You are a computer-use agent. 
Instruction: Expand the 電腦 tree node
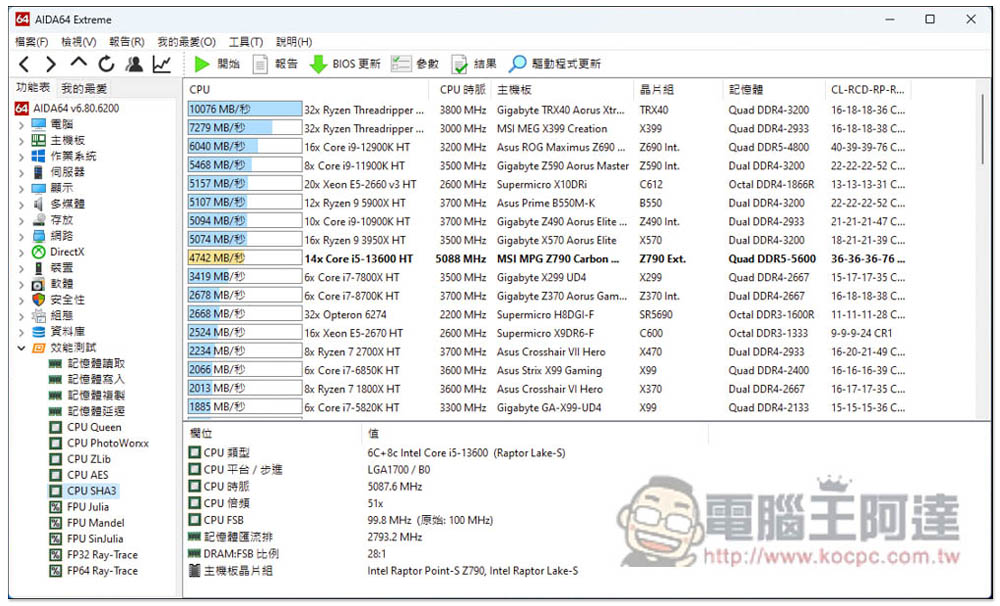[21, 124]
